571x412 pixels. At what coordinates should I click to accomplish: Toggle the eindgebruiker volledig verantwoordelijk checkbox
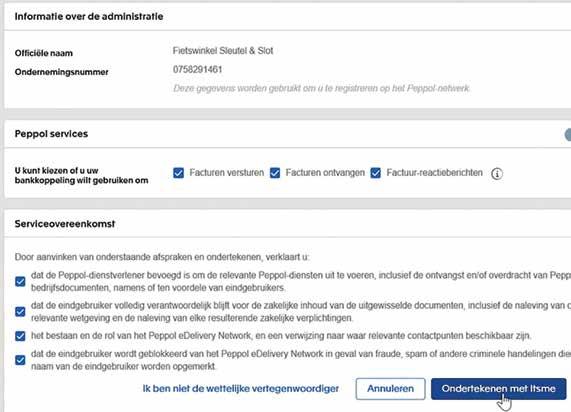pyautogui.click(x=20, y=311)
